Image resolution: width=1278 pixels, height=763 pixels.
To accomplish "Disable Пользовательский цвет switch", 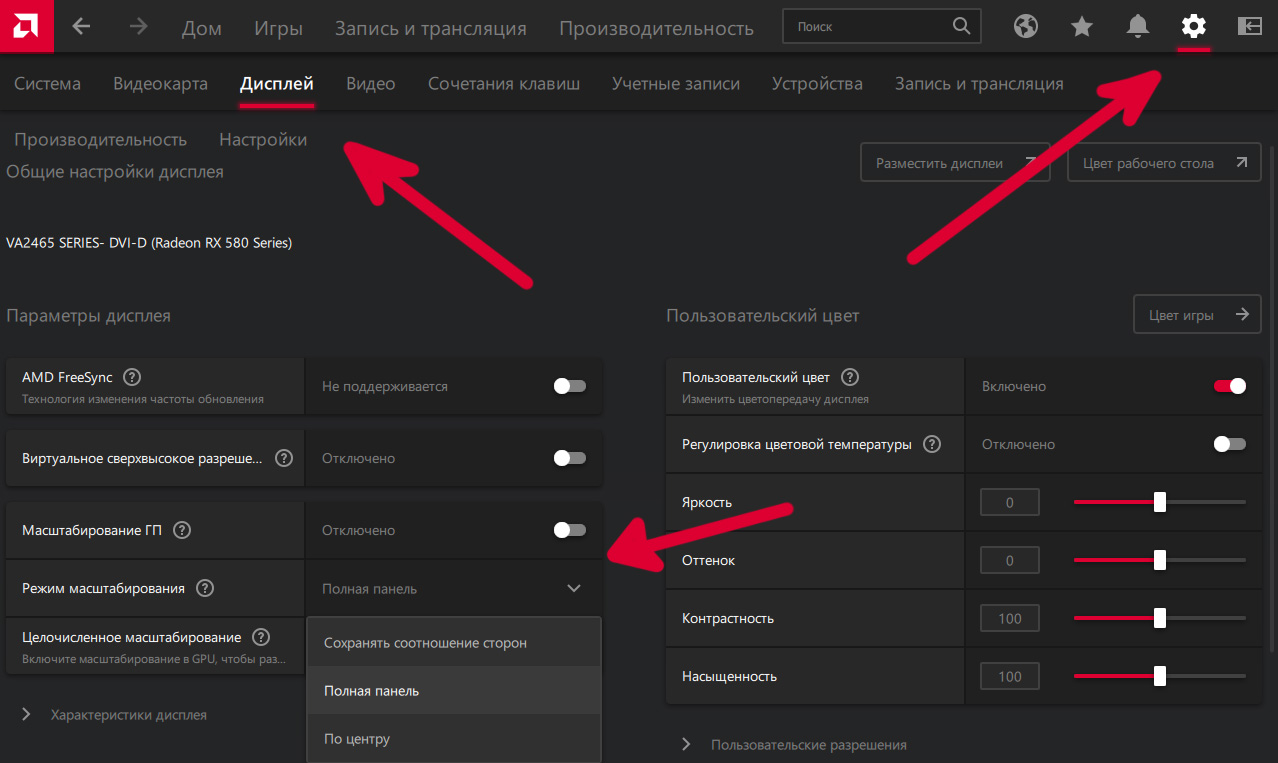I will [1230, 386].
